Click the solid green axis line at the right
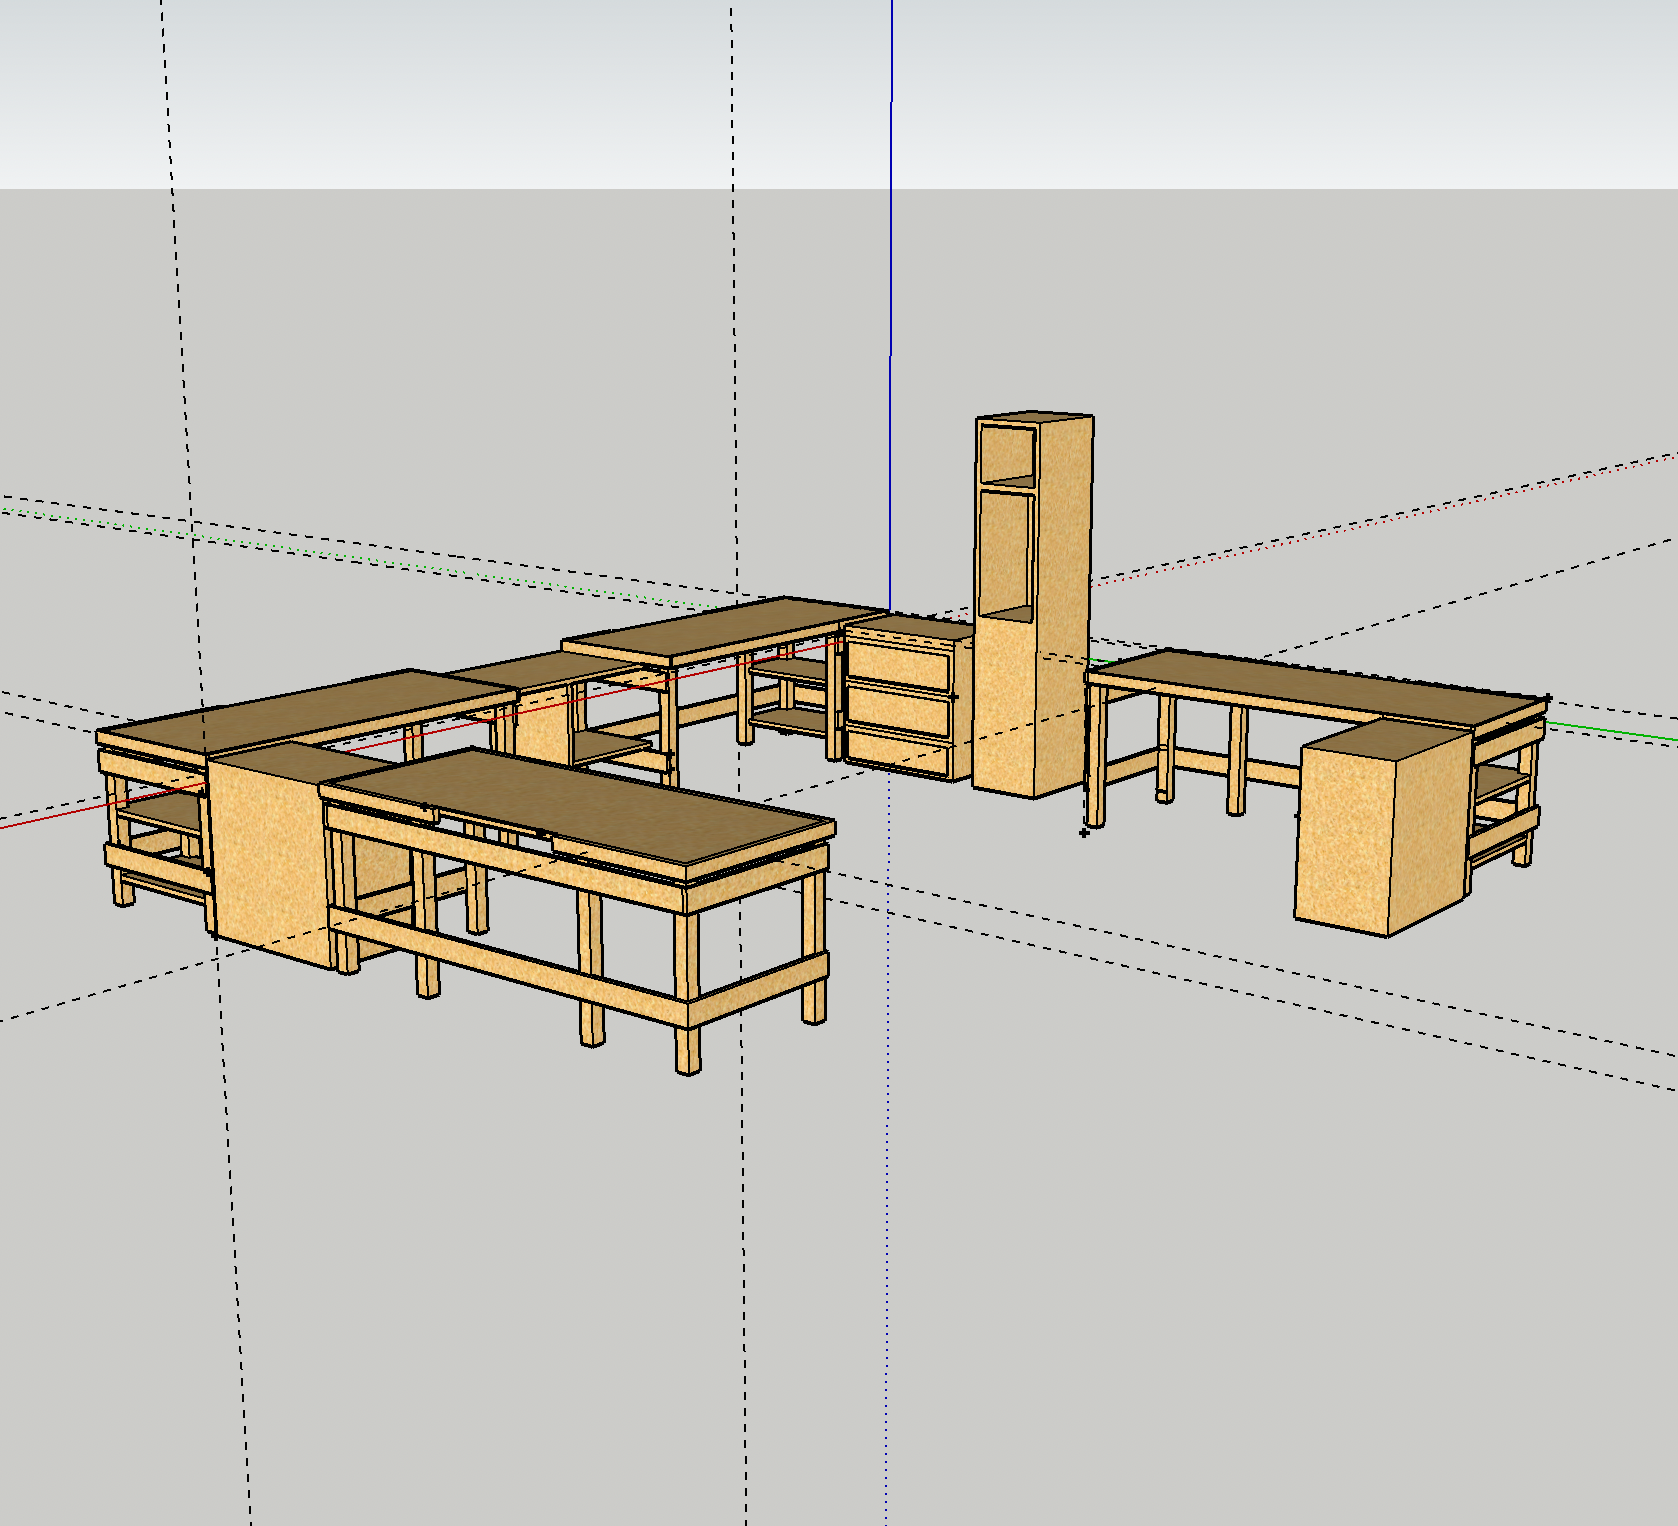 click(1612, 731)
